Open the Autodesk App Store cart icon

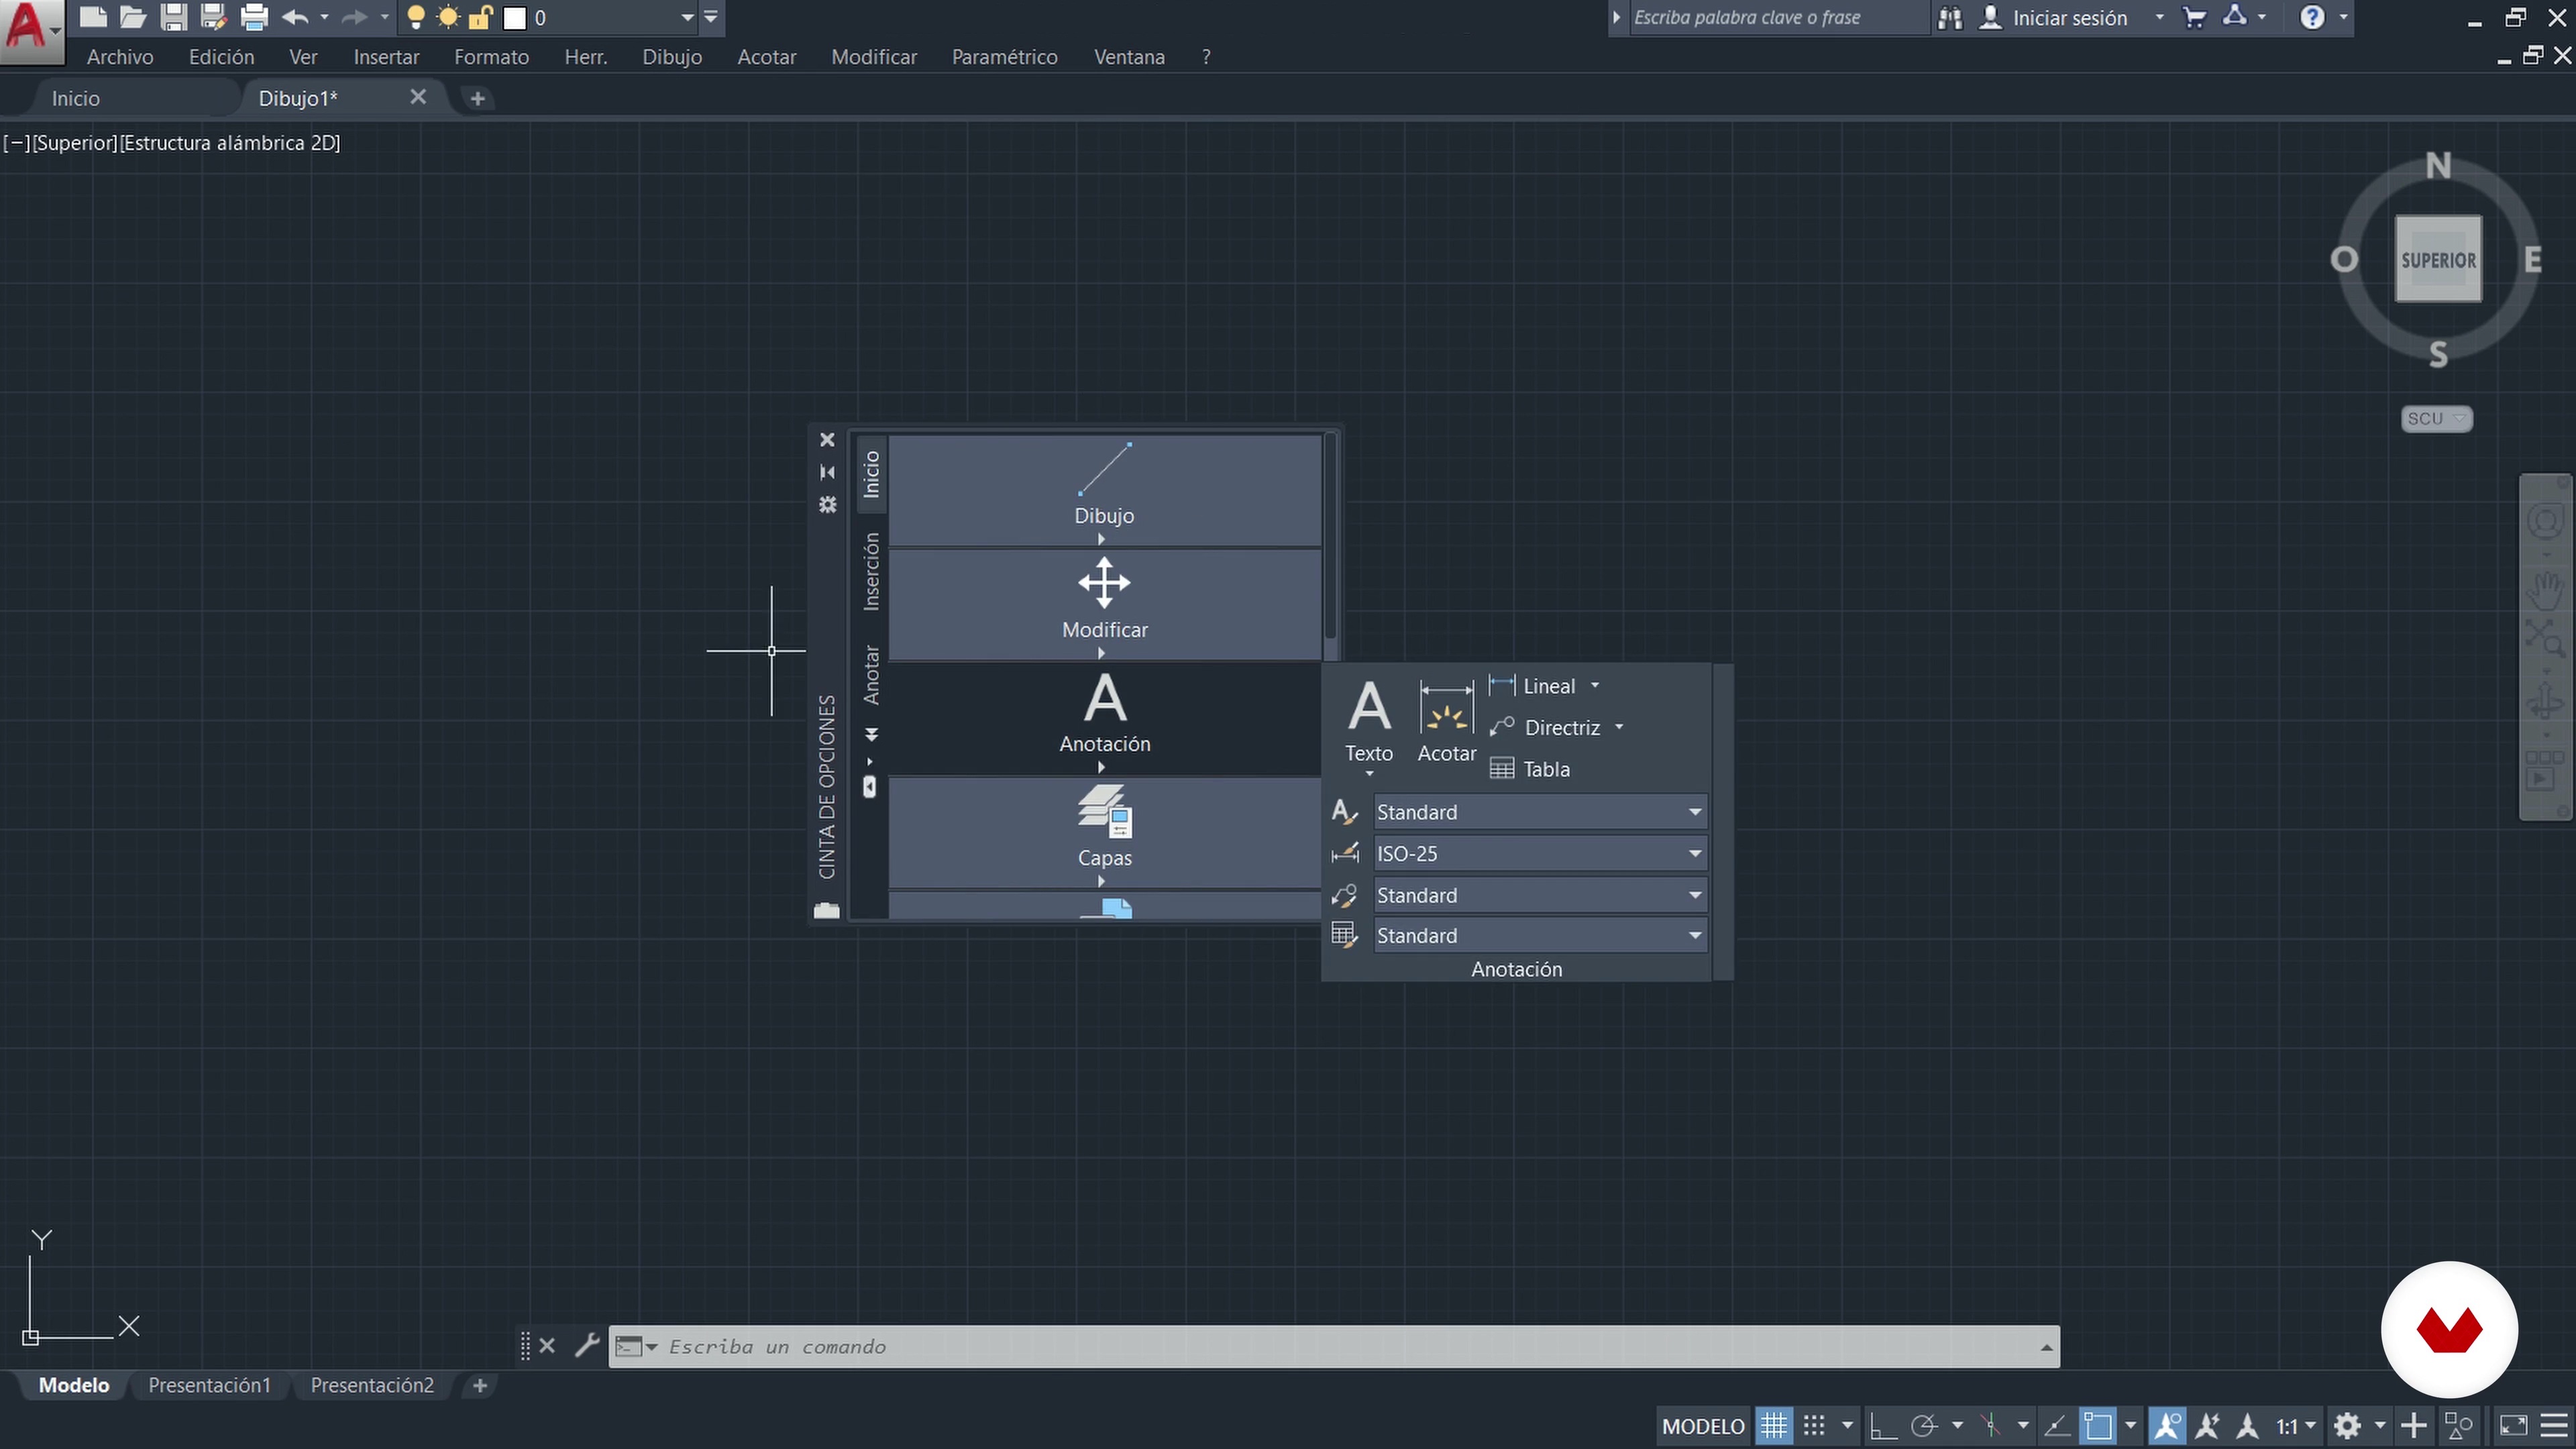coord(2194,18)
